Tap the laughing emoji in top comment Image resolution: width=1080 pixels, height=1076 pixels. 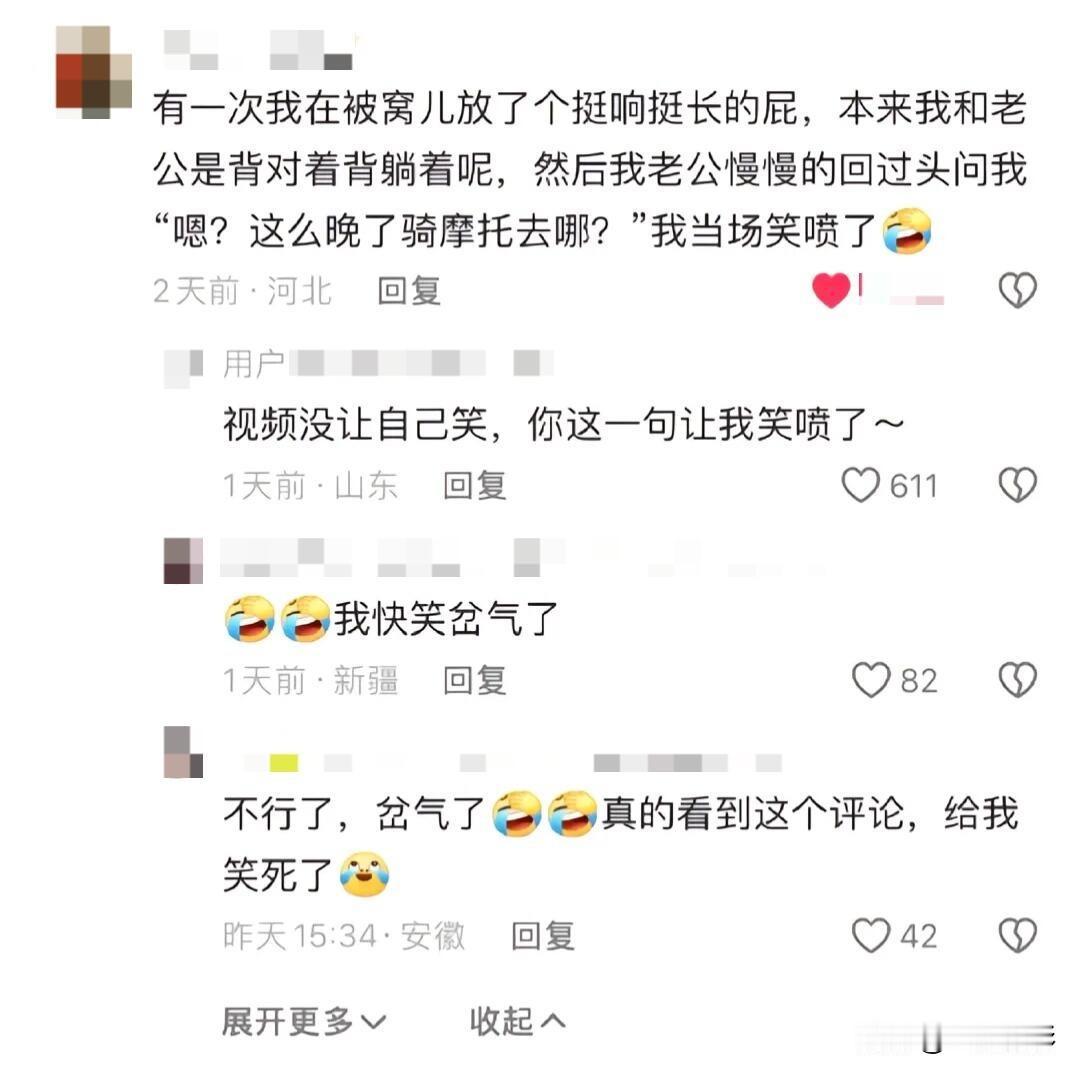pos(907,231)
